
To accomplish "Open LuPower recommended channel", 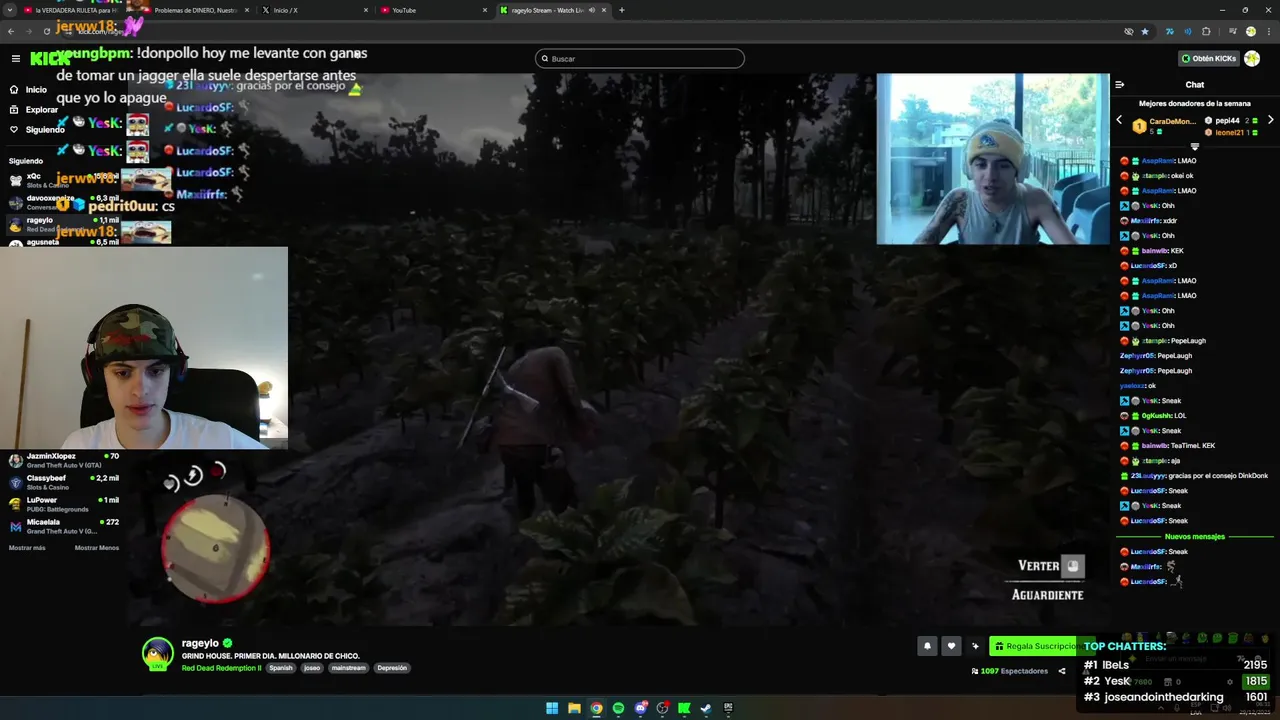I will (64, 504).
